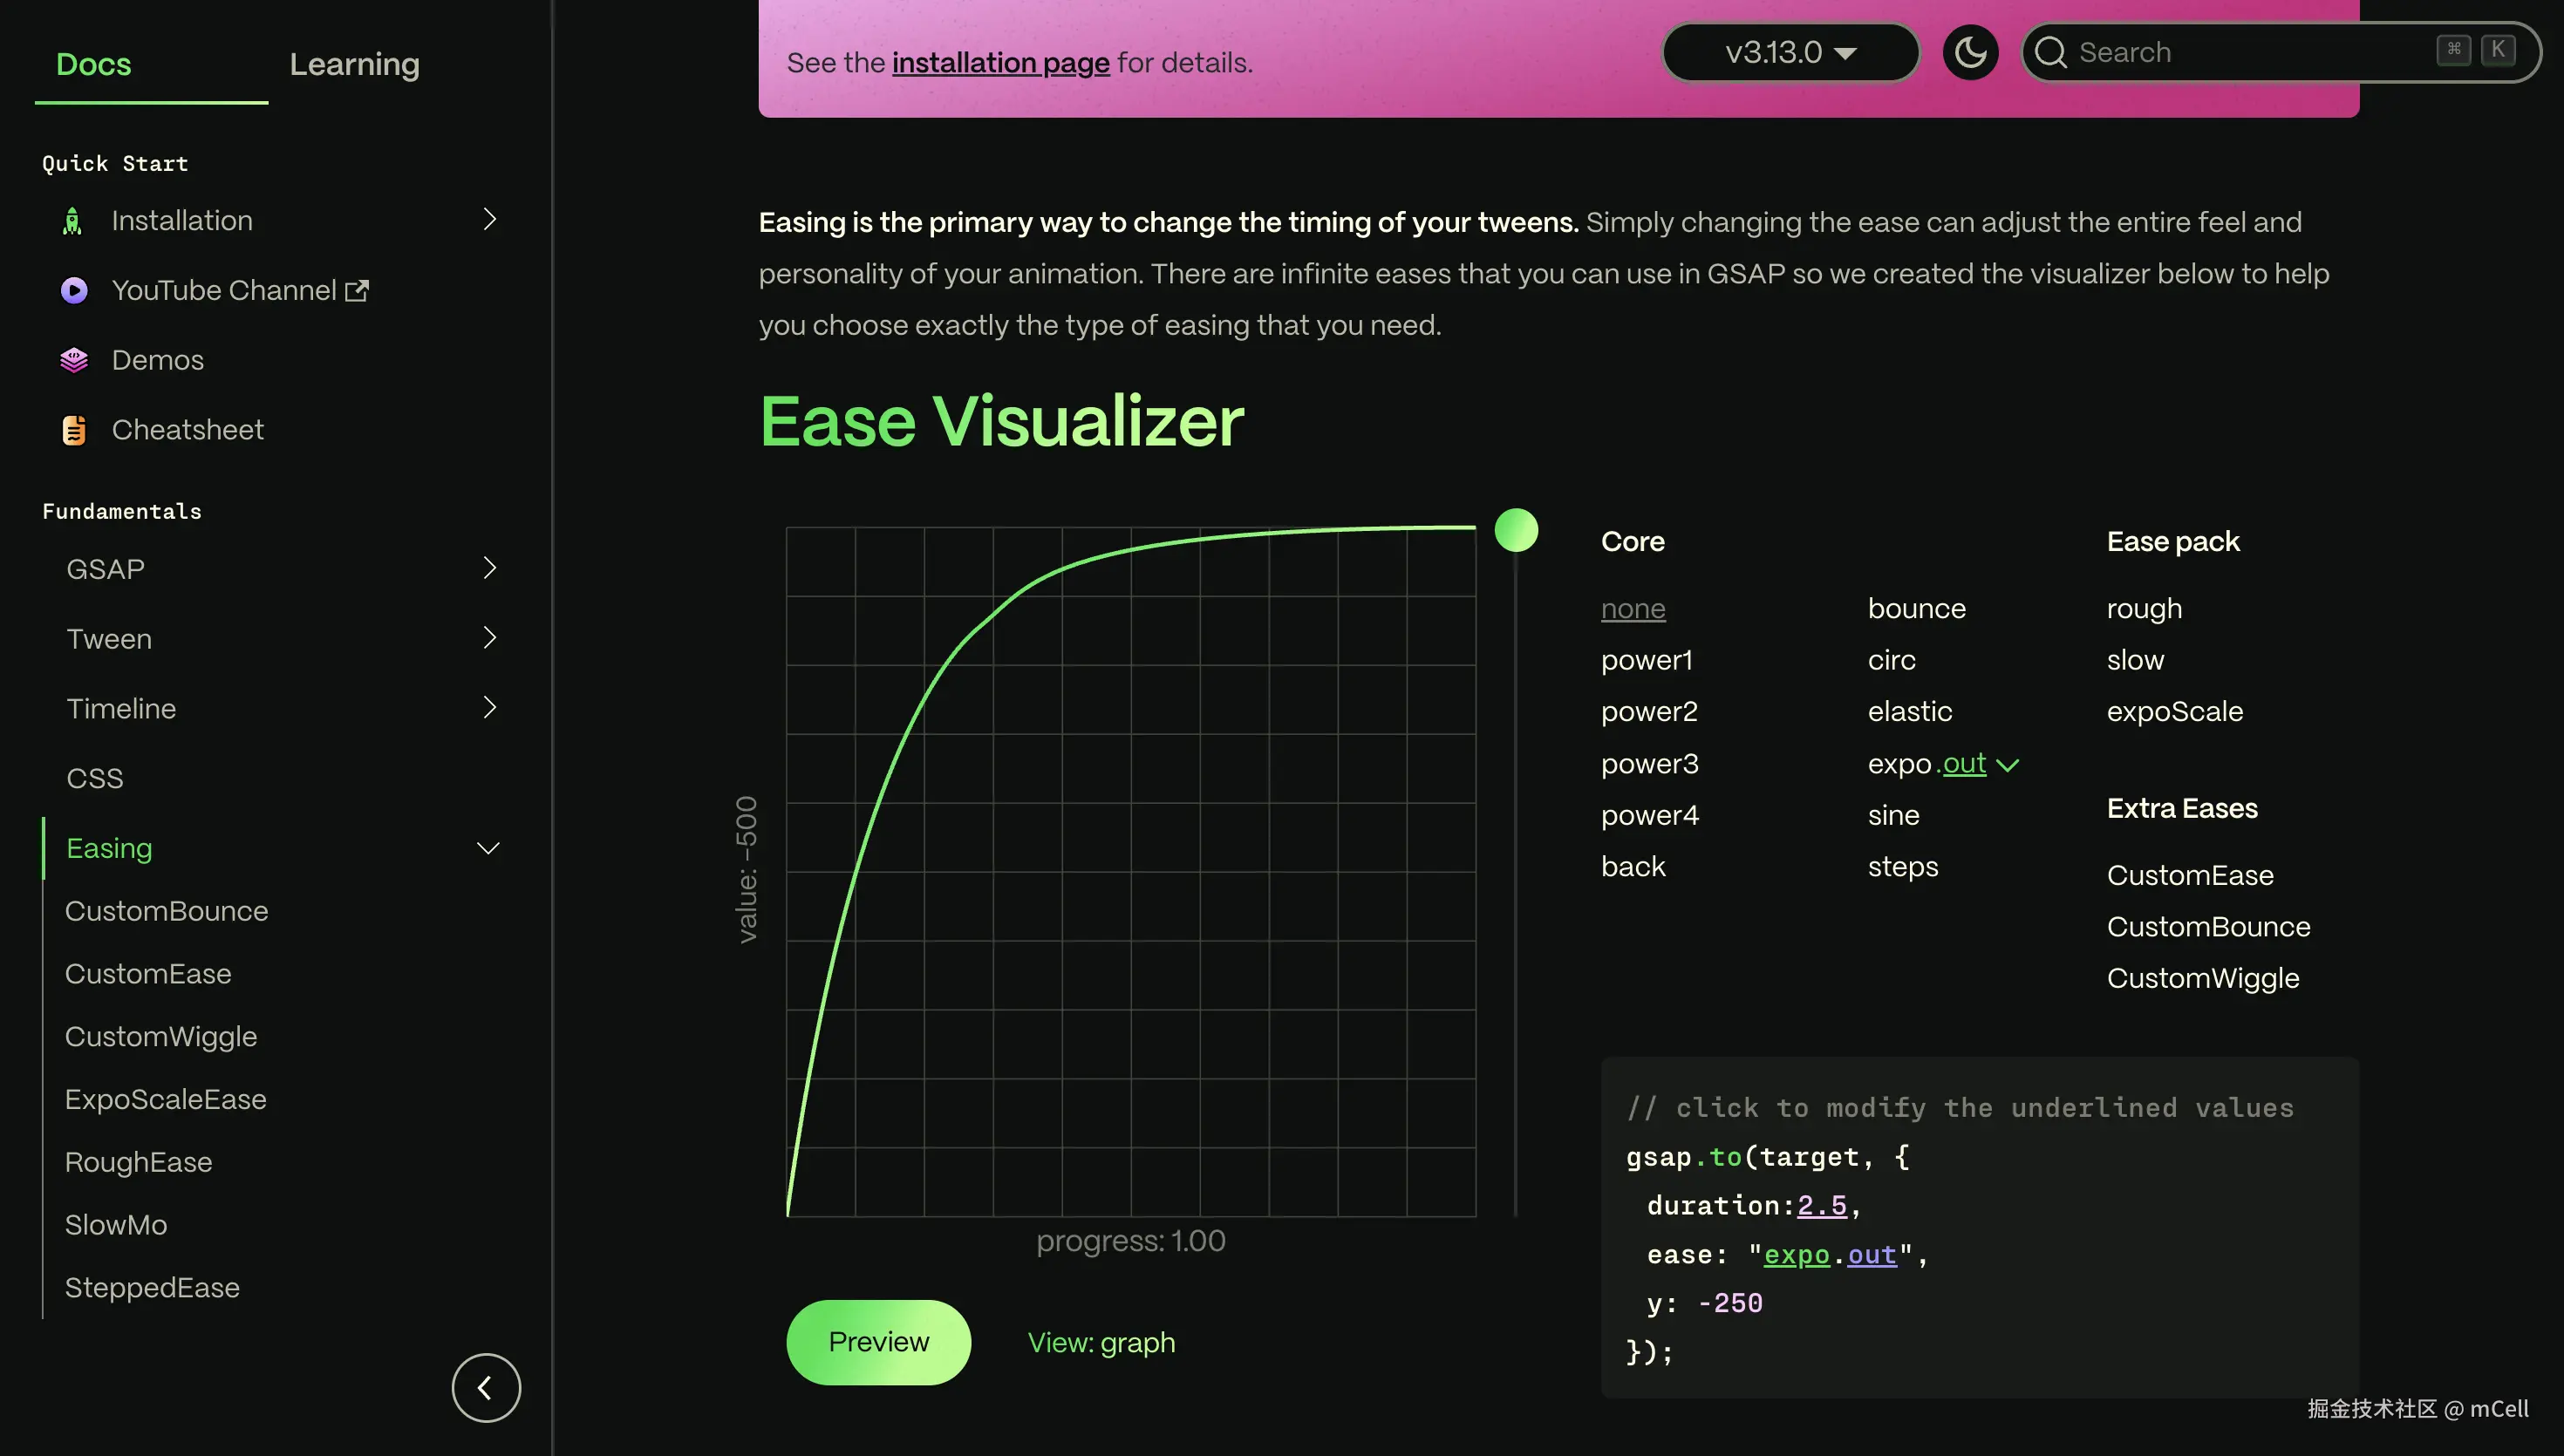The width and height of the screenshot is (2564, 1456).
Task: Open RoughEase in the sidebar
Action: [139, 1162]
